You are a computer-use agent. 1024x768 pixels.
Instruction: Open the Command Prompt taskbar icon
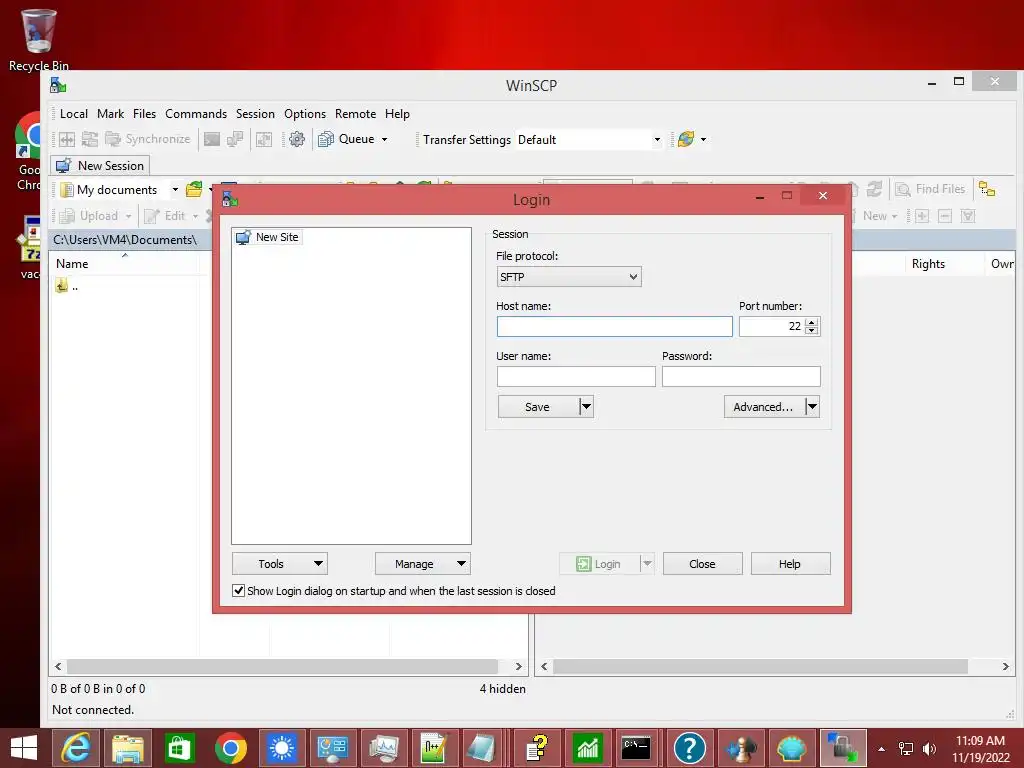tap(636, 748)
